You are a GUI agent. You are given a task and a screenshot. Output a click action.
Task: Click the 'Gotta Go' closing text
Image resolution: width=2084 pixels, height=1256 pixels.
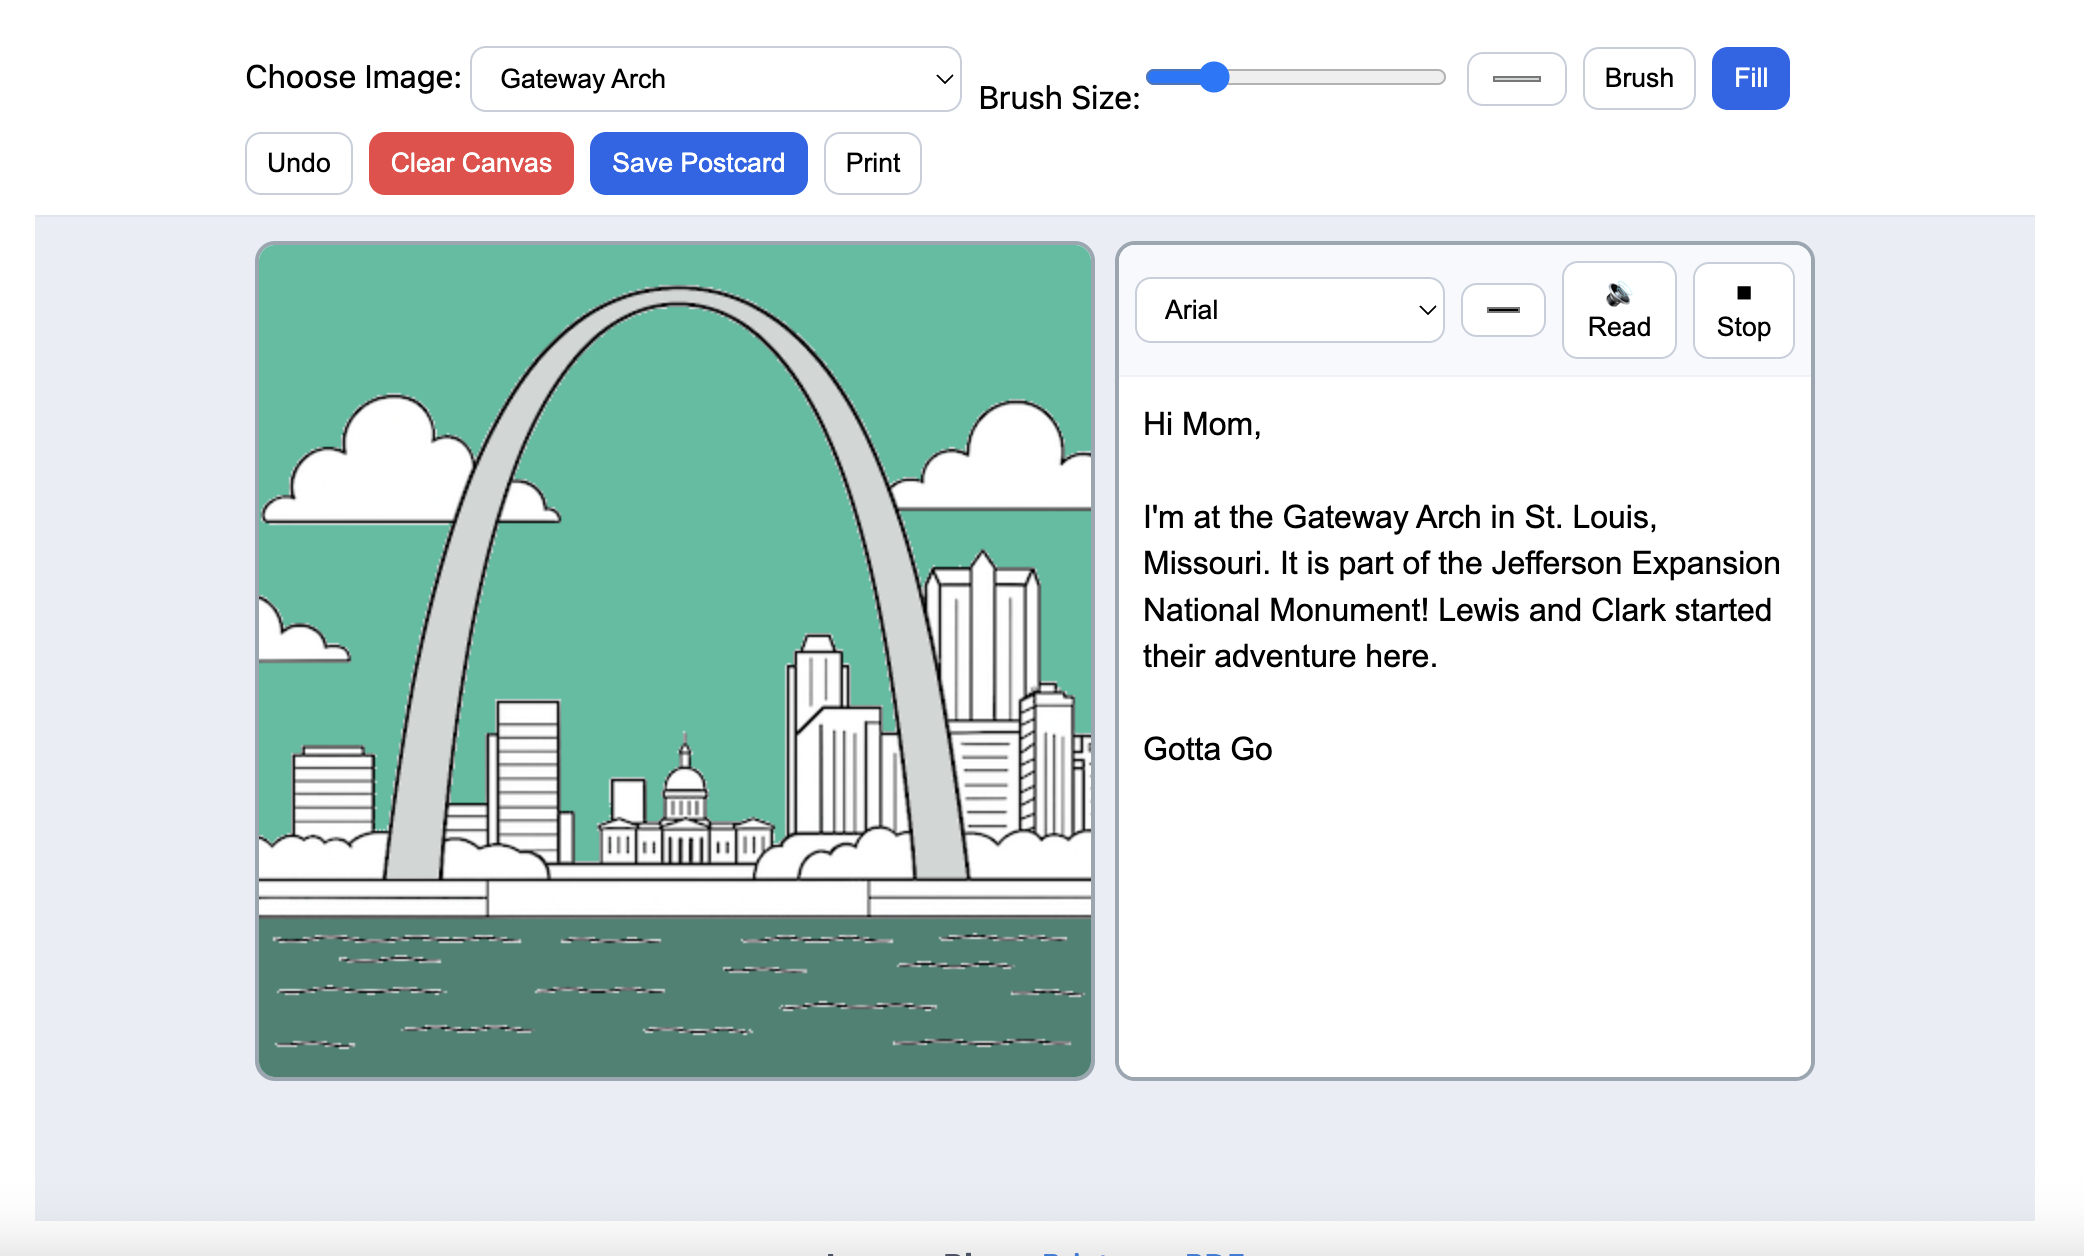1208,749
